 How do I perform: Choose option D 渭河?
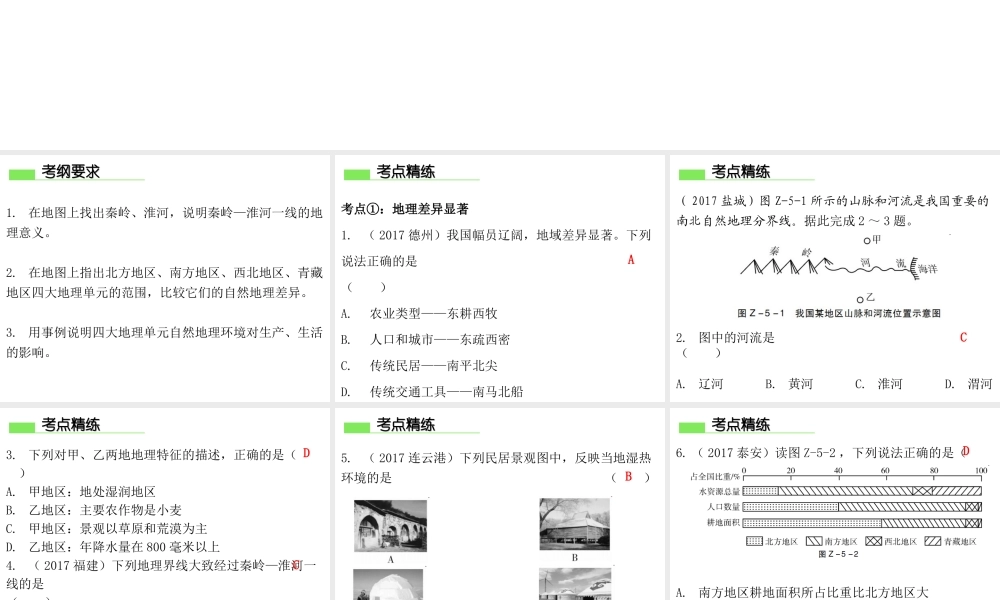[x=969, y=384]
